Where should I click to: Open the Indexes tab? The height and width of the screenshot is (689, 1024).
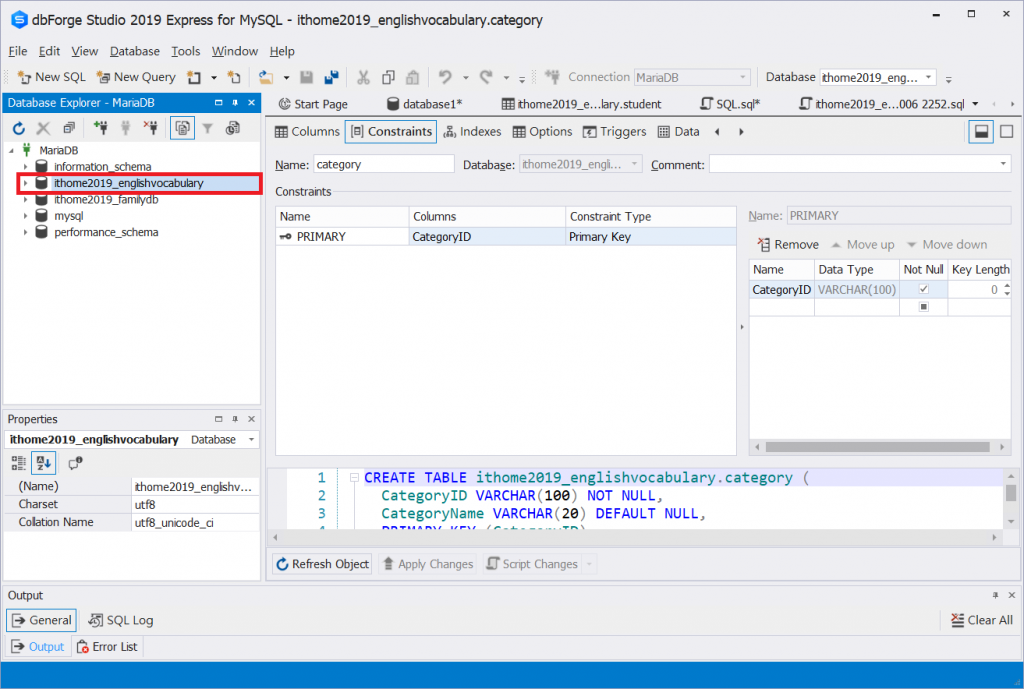pos(472,131)
